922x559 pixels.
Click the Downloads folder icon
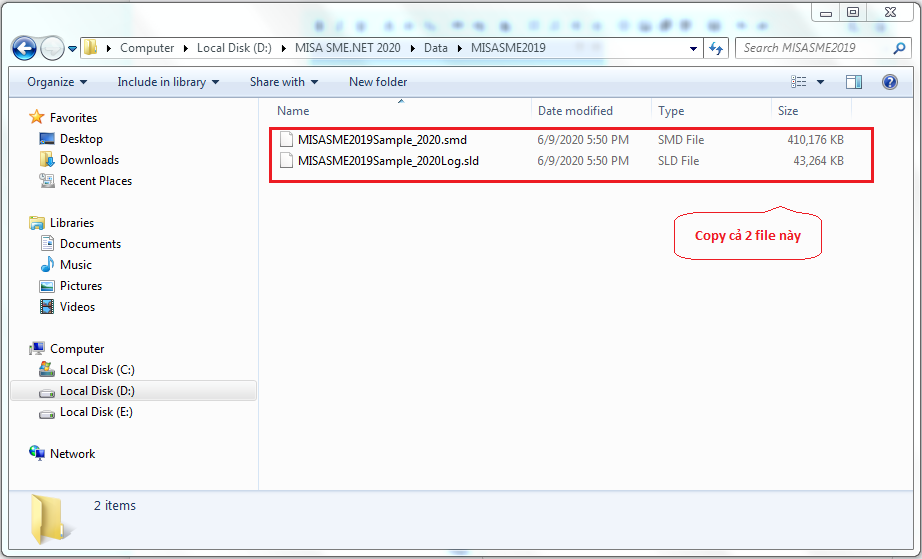pyautogui.click(x=47, y=159)
